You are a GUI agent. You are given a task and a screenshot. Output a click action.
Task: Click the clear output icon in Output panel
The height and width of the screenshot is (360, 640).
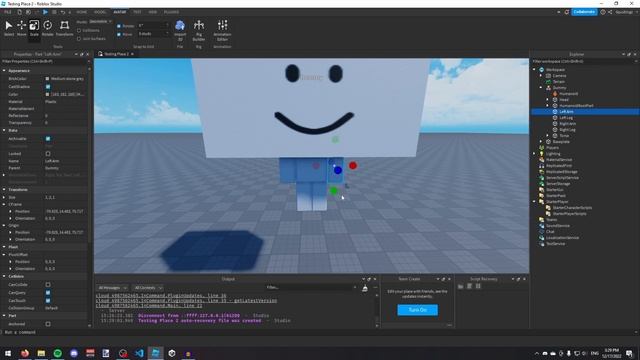365,288
